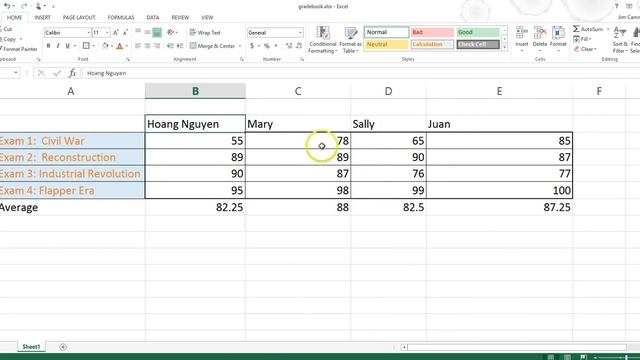The height and width of the screenshot is (360, 640).
Task: Open font size dropdown
Action: [x=107, y=32]
